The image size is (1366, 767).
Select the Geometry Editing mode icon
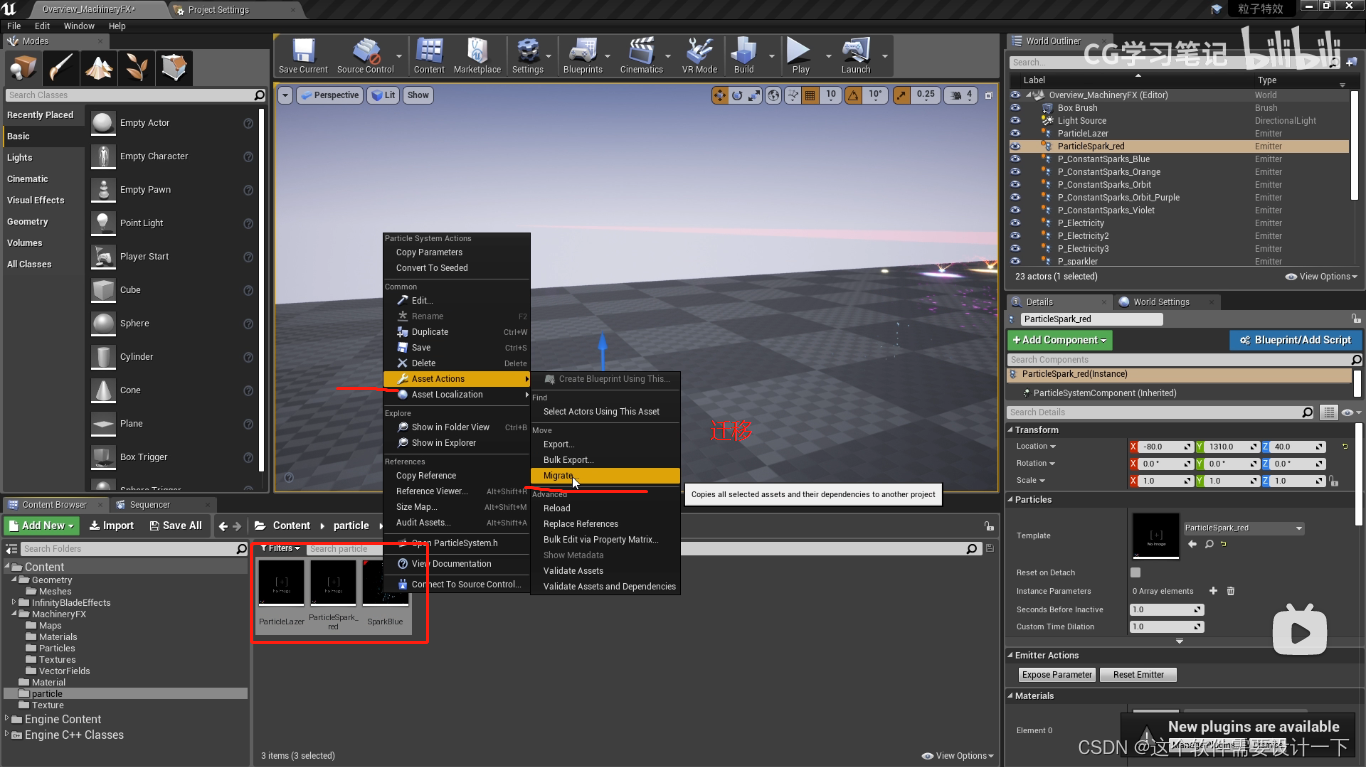click(x=174, y=68)
